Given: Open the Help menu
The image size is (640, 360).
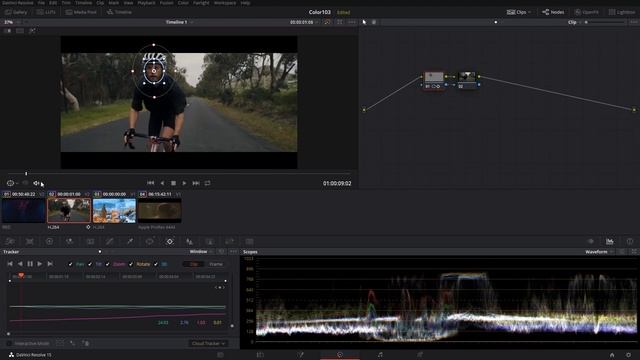Looking at the screenshot, I should pyautogui.click(x=245, y=3).
